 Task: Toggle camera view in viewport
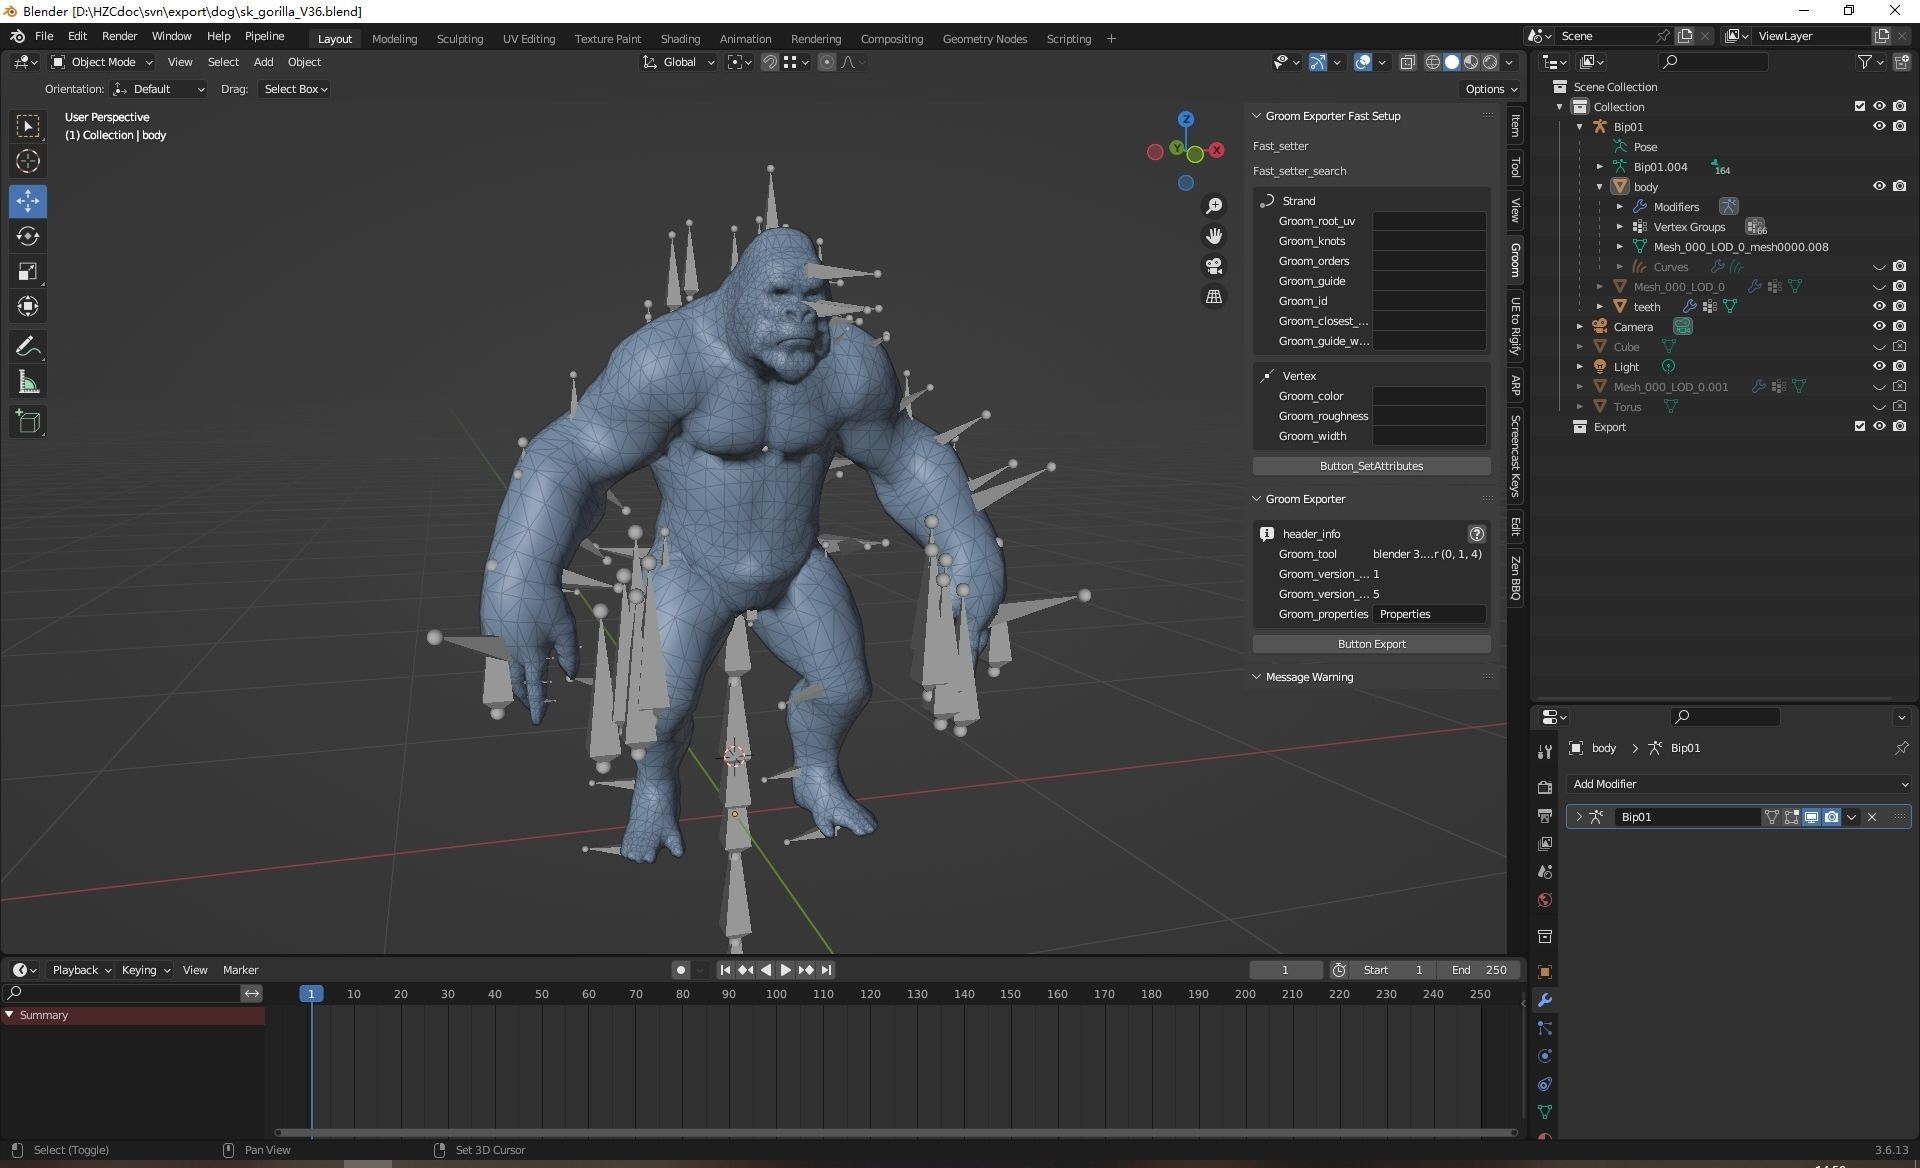pyautogui.click(x=1214, y=267)
